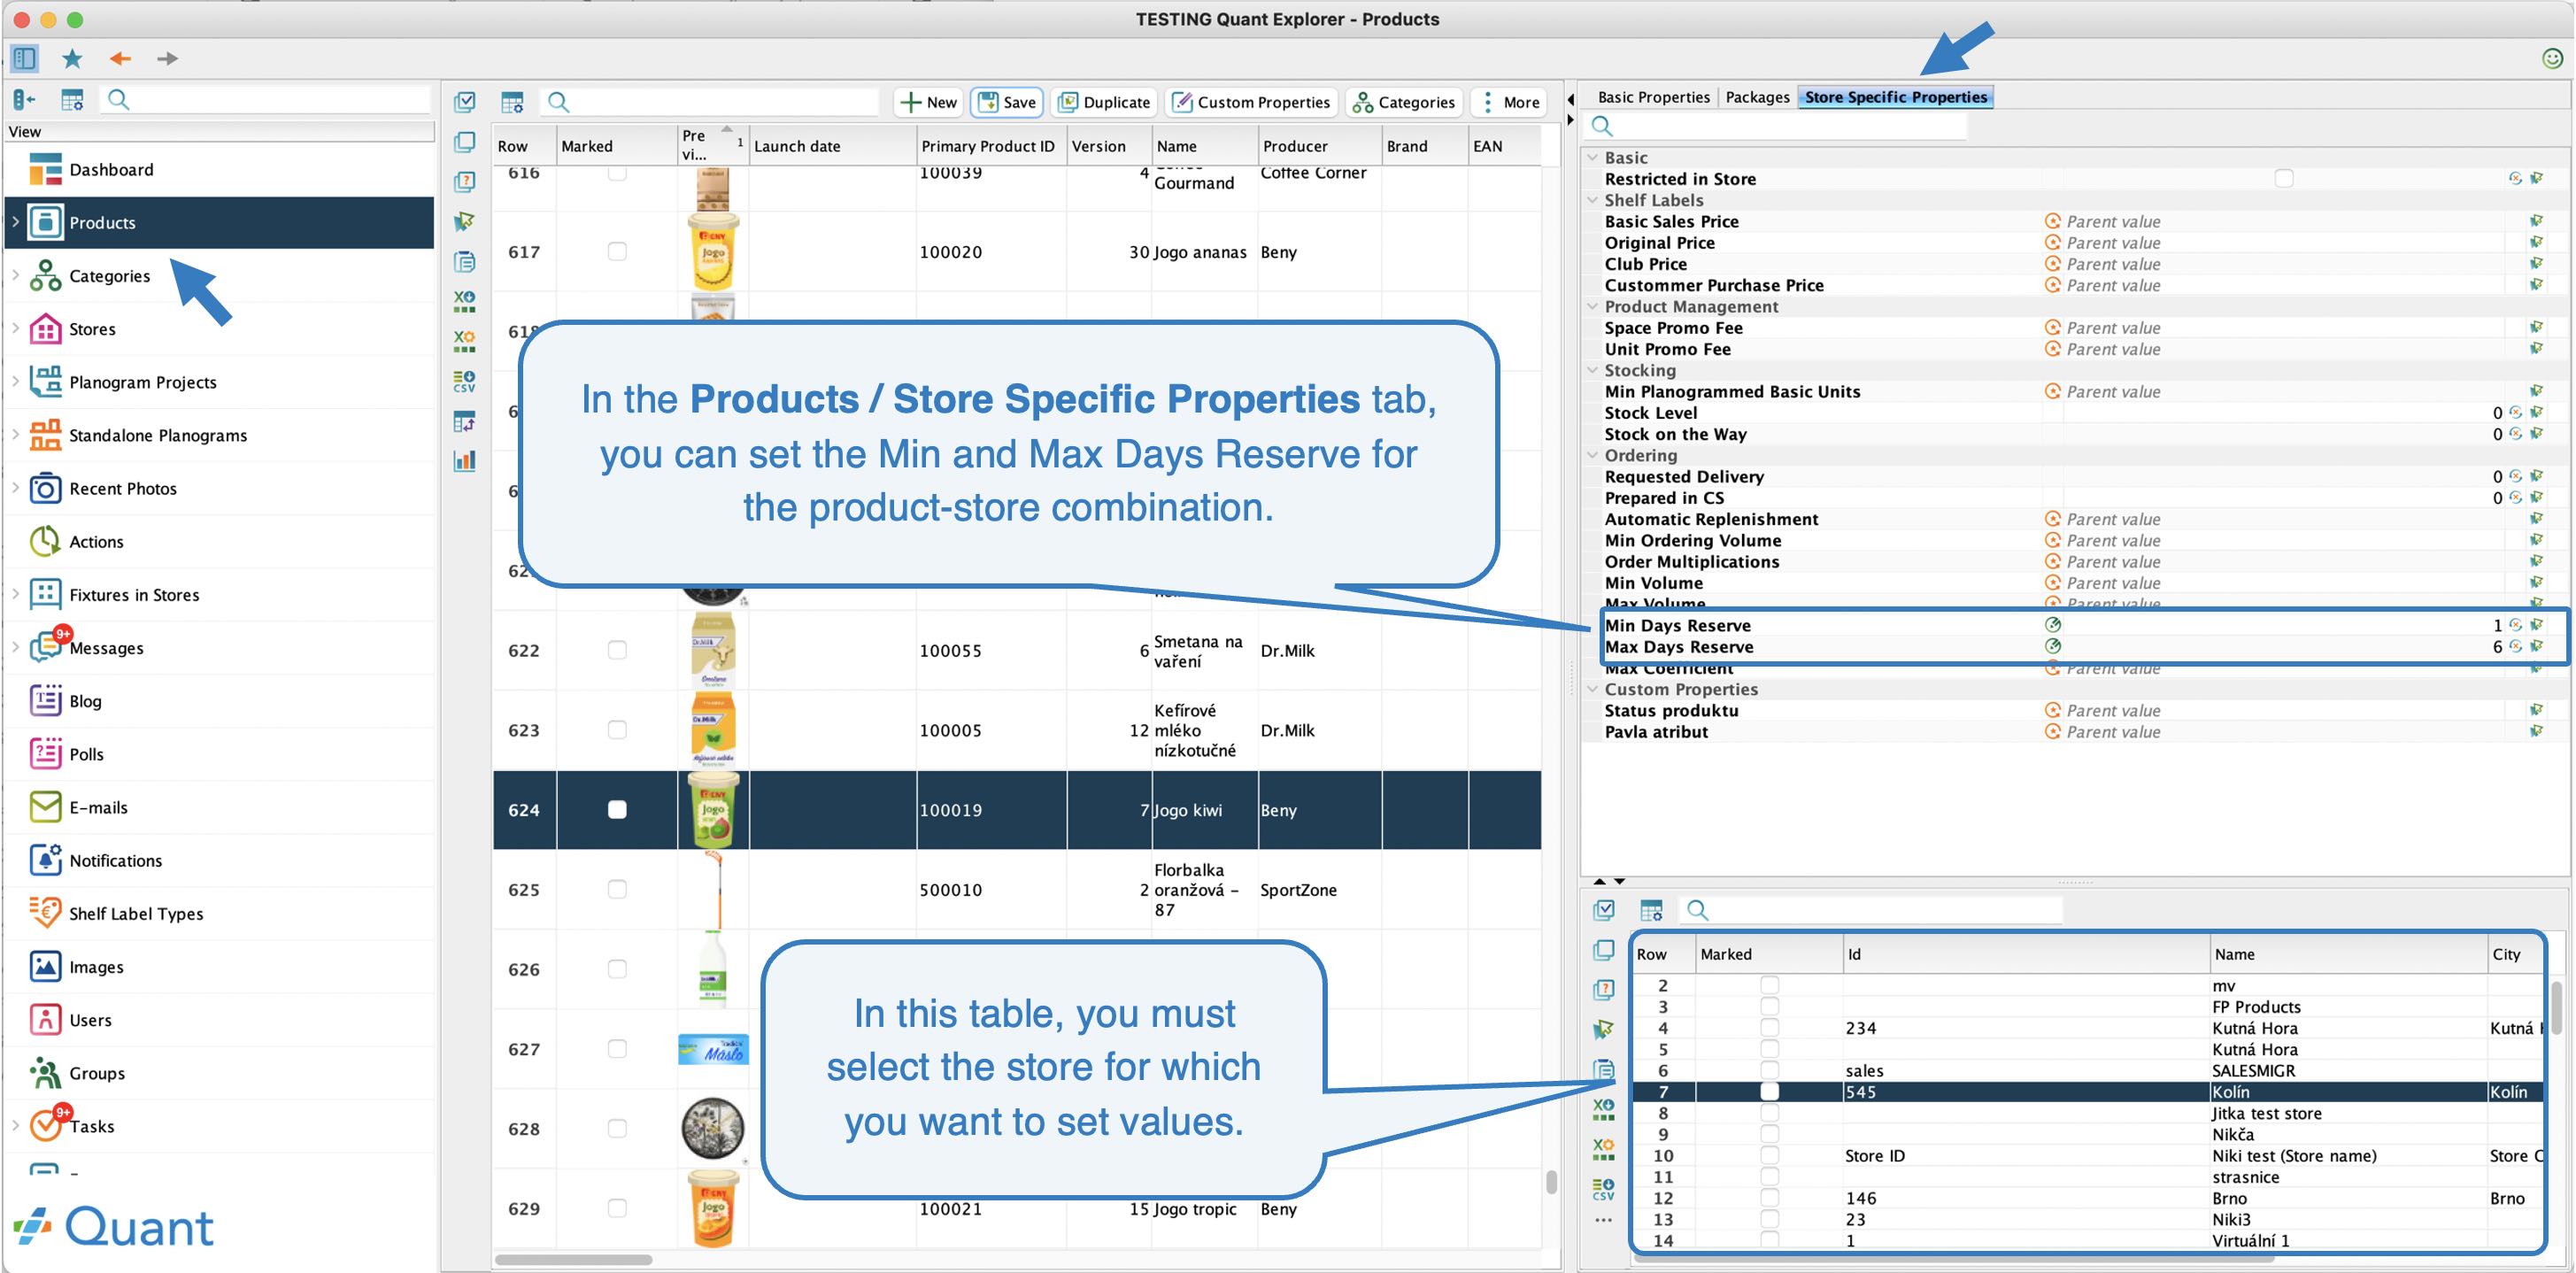Screen dimensions: 2576x1273
Task: Click the smiley feedback icon
Action: 2552,58
